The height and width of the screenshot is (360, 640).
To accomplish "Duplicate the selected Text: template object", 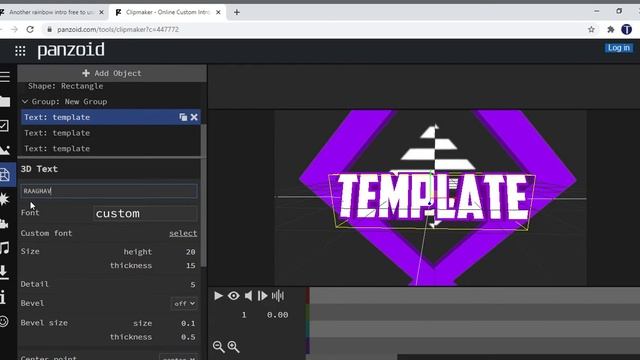I will point(183,117).
